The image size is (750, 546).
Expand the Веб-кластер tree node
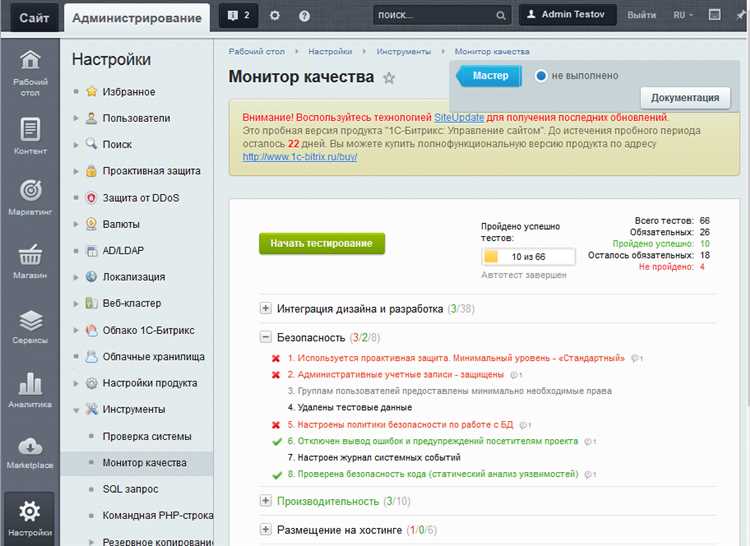76,304
